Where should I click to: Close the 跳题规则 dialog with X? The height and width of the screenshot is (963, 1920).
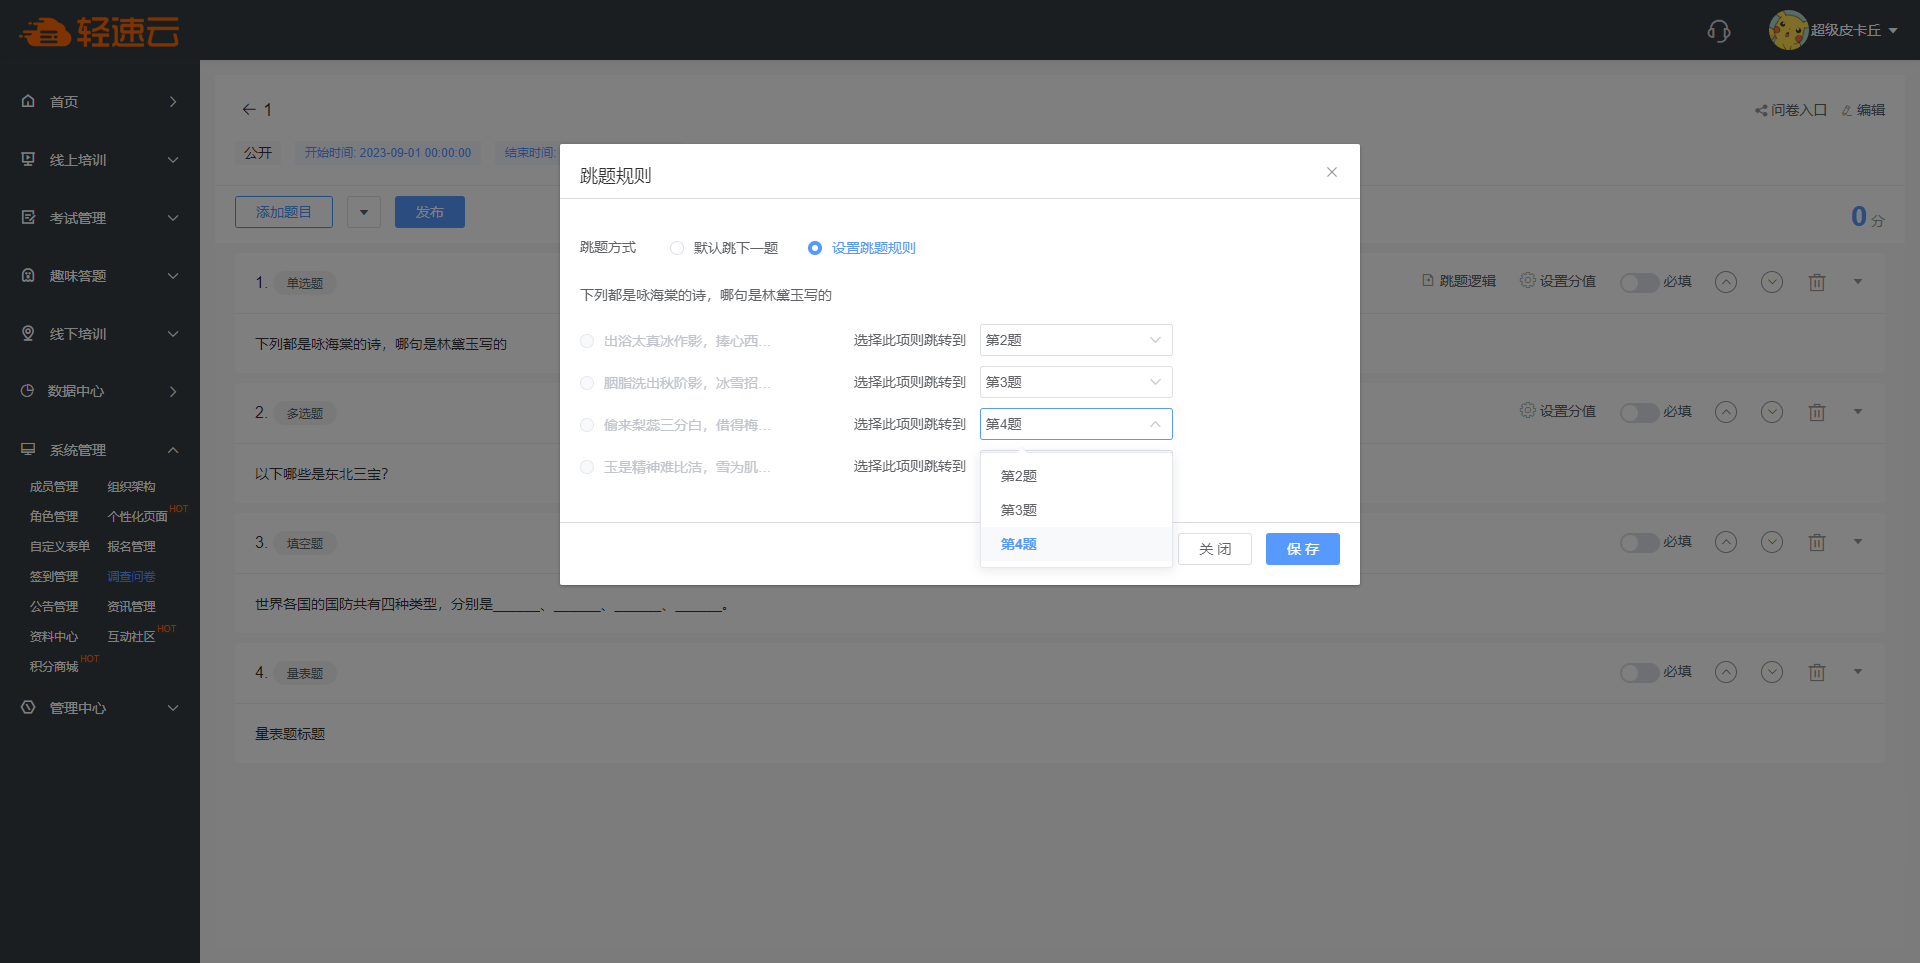tap(1331, 172)
